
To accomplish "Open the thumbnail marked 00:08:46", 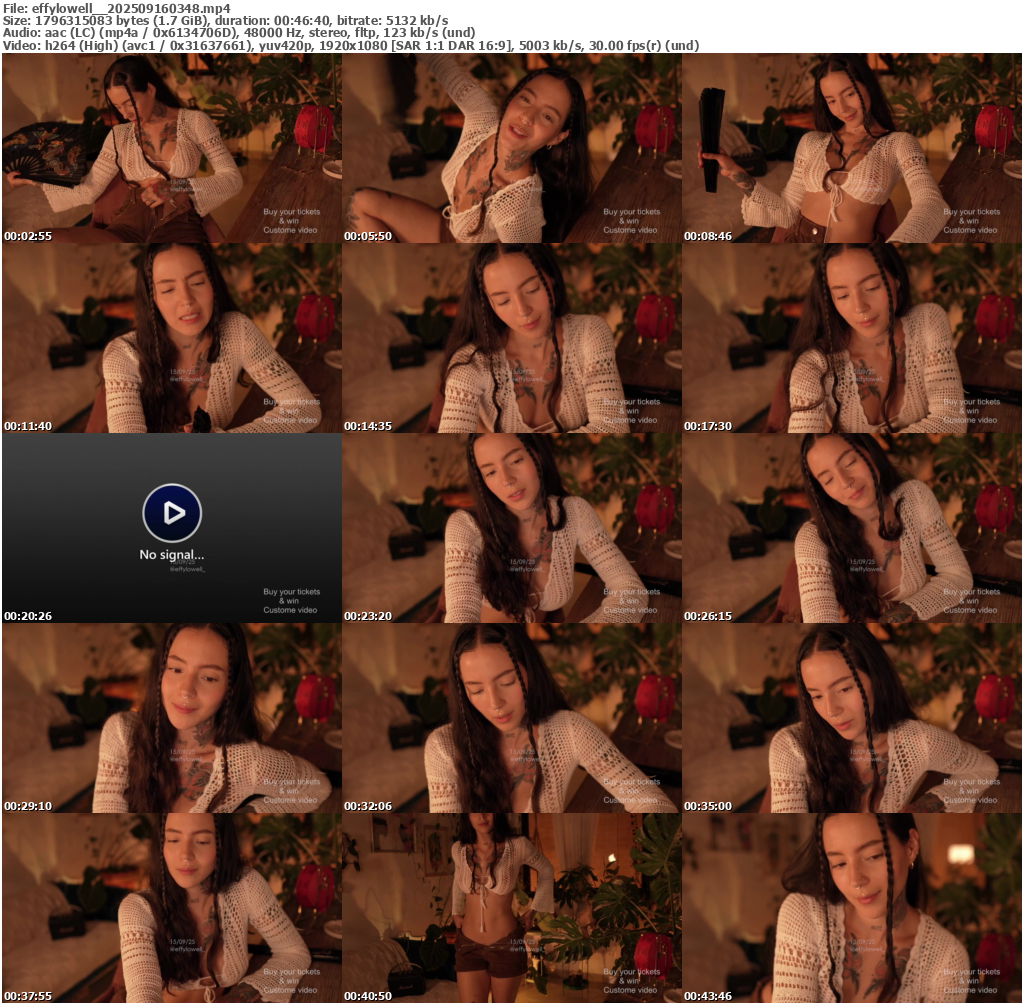I will pyautogui.click(x=851, y=148).
